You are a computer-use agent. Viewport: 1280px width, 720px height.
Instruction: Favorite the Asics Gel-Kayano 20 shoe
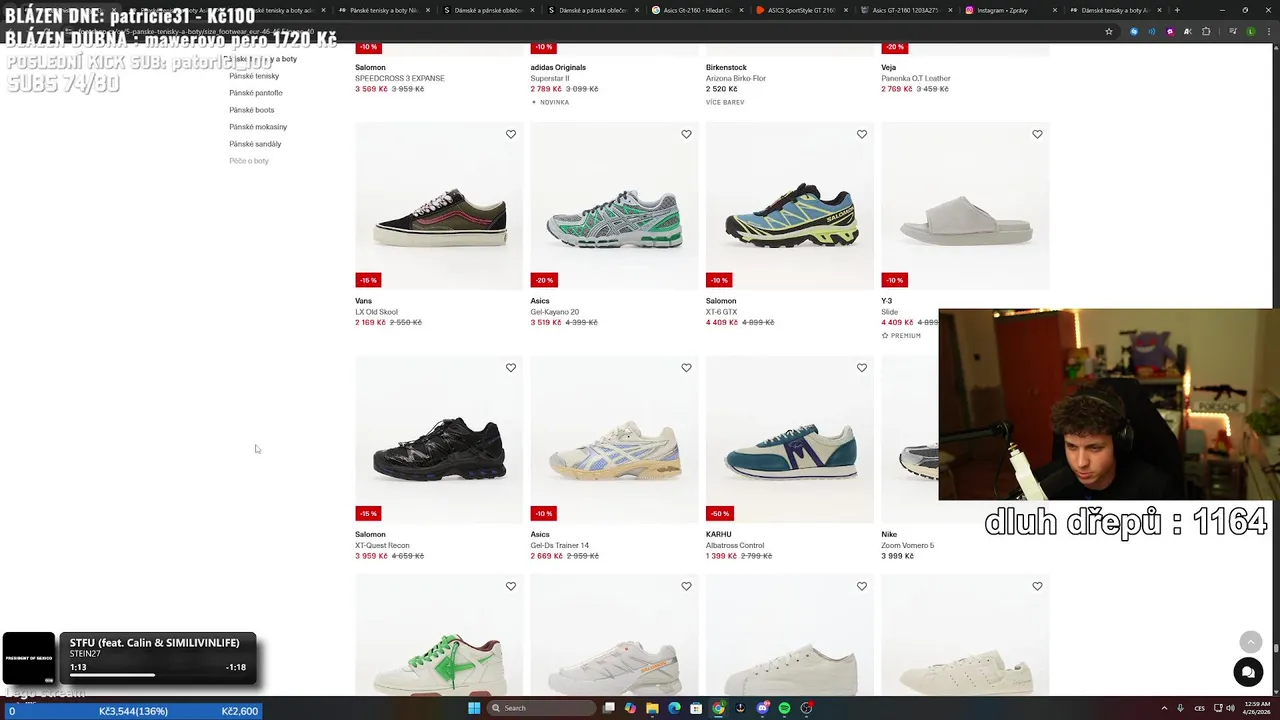pyautogui.click(x=686, y=134)
